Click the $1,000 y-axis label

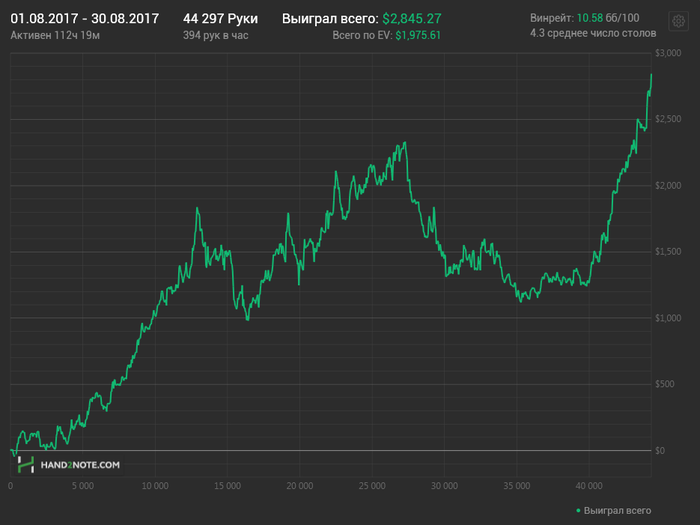click(668, 318)
